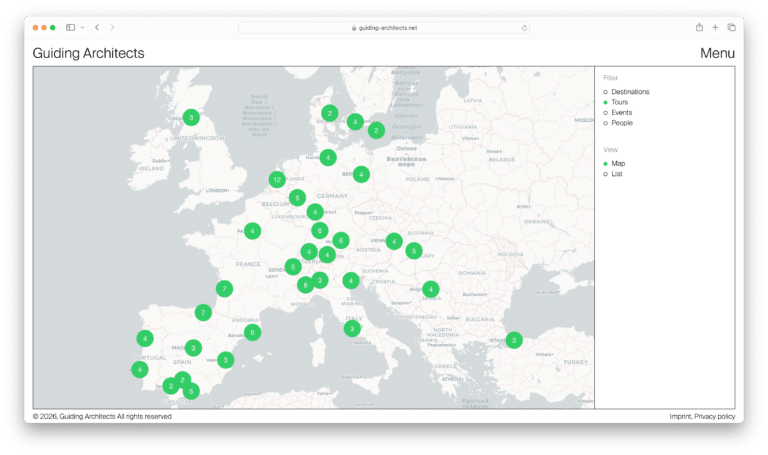Click the address bar URL field
The height and width of the screenshot is (455, 768).
coord(384,28)
